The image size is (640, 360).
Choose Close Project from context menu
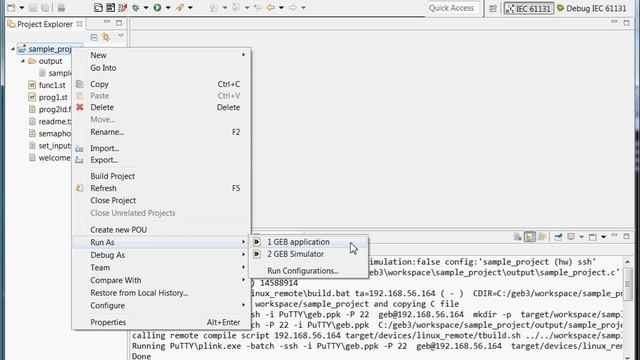[x=162, y=200]
